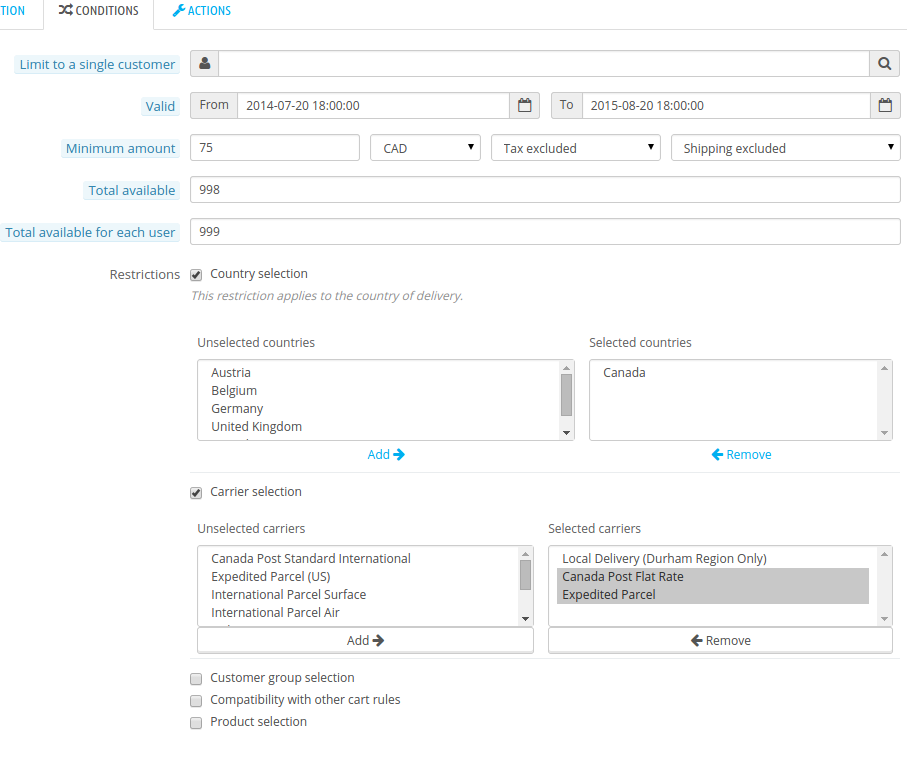The height and width of the screenshot is (757, 907).
Task: Click the search magnifier icon for customer
Action: (885, 64)
